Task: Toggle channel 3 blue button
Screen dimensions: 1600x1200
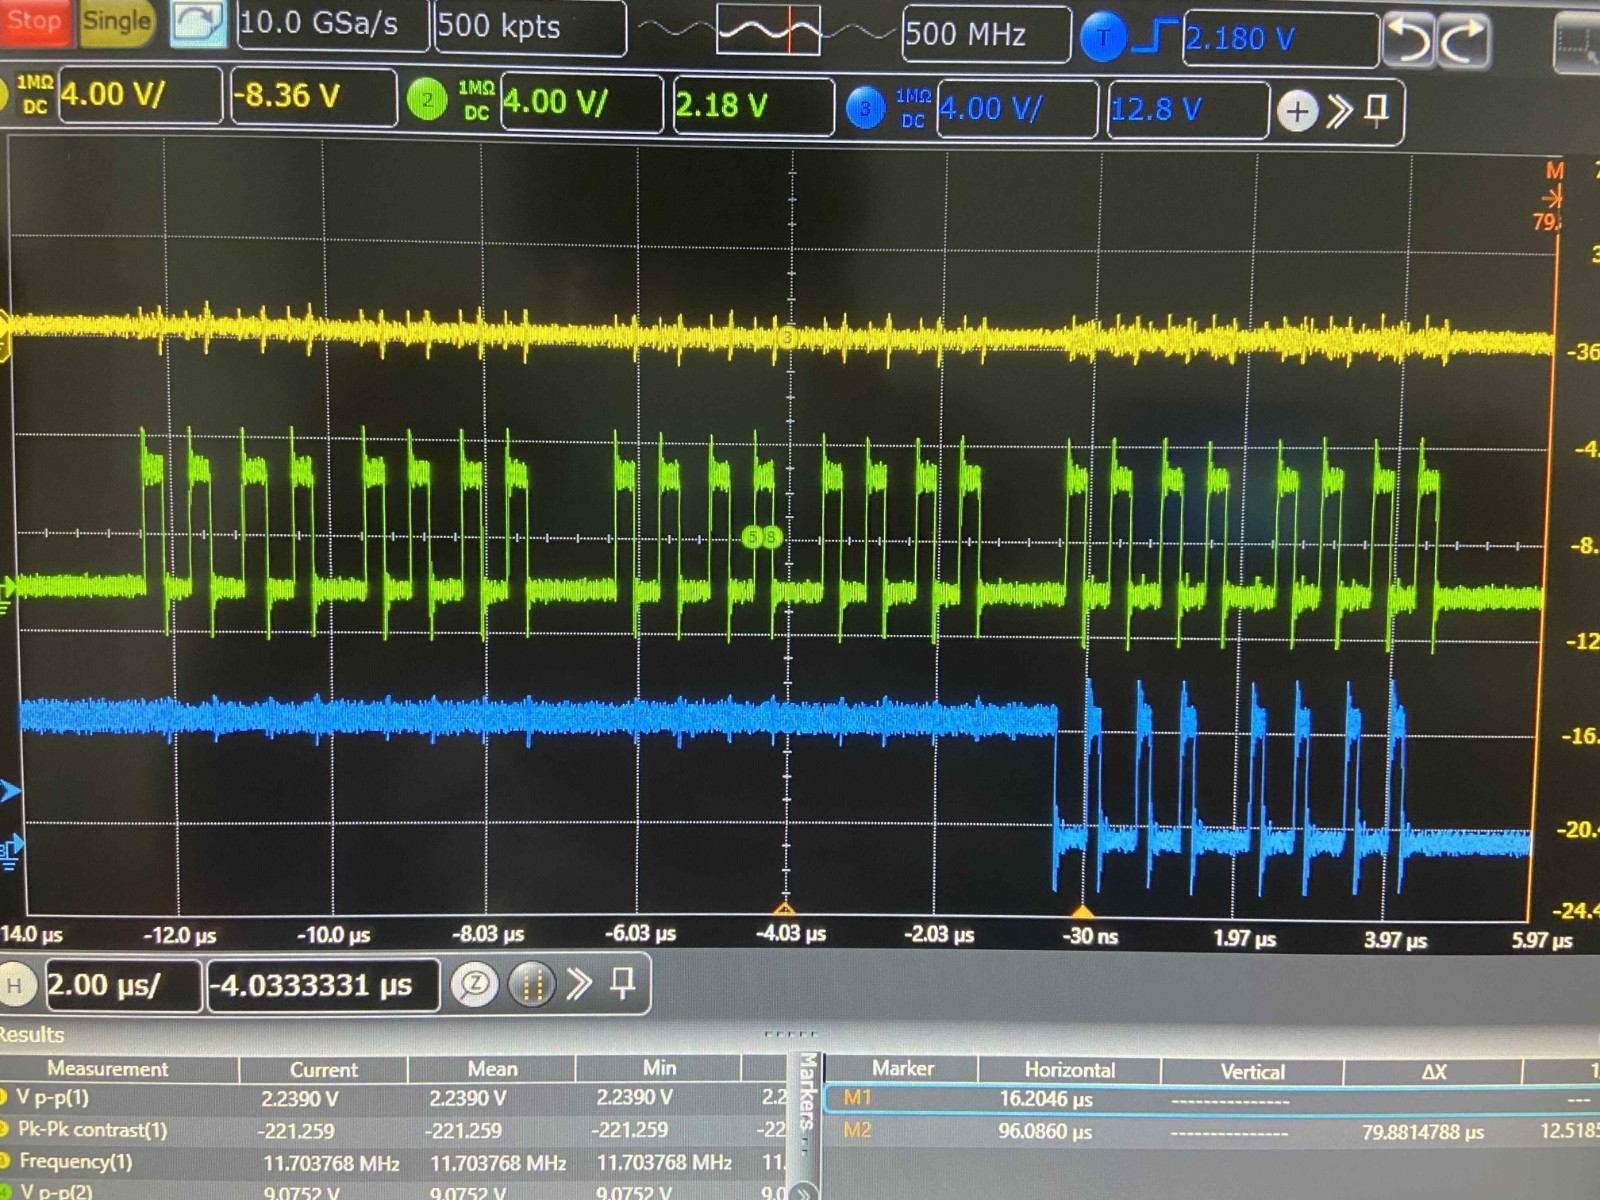Action: [865, 108]
